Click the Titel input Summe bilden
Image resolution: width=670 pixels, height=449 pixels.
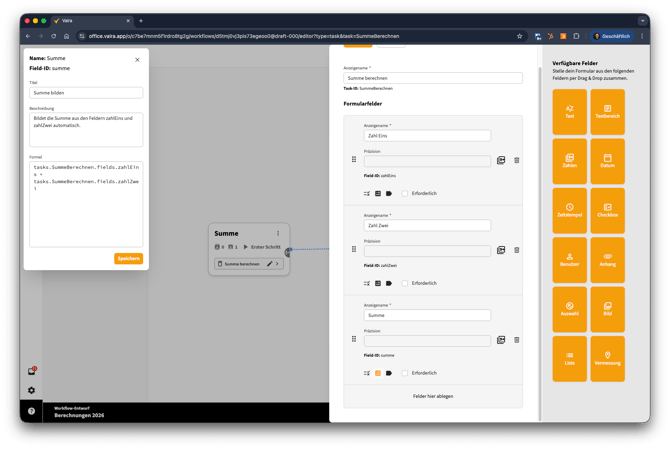click(86, 93)
